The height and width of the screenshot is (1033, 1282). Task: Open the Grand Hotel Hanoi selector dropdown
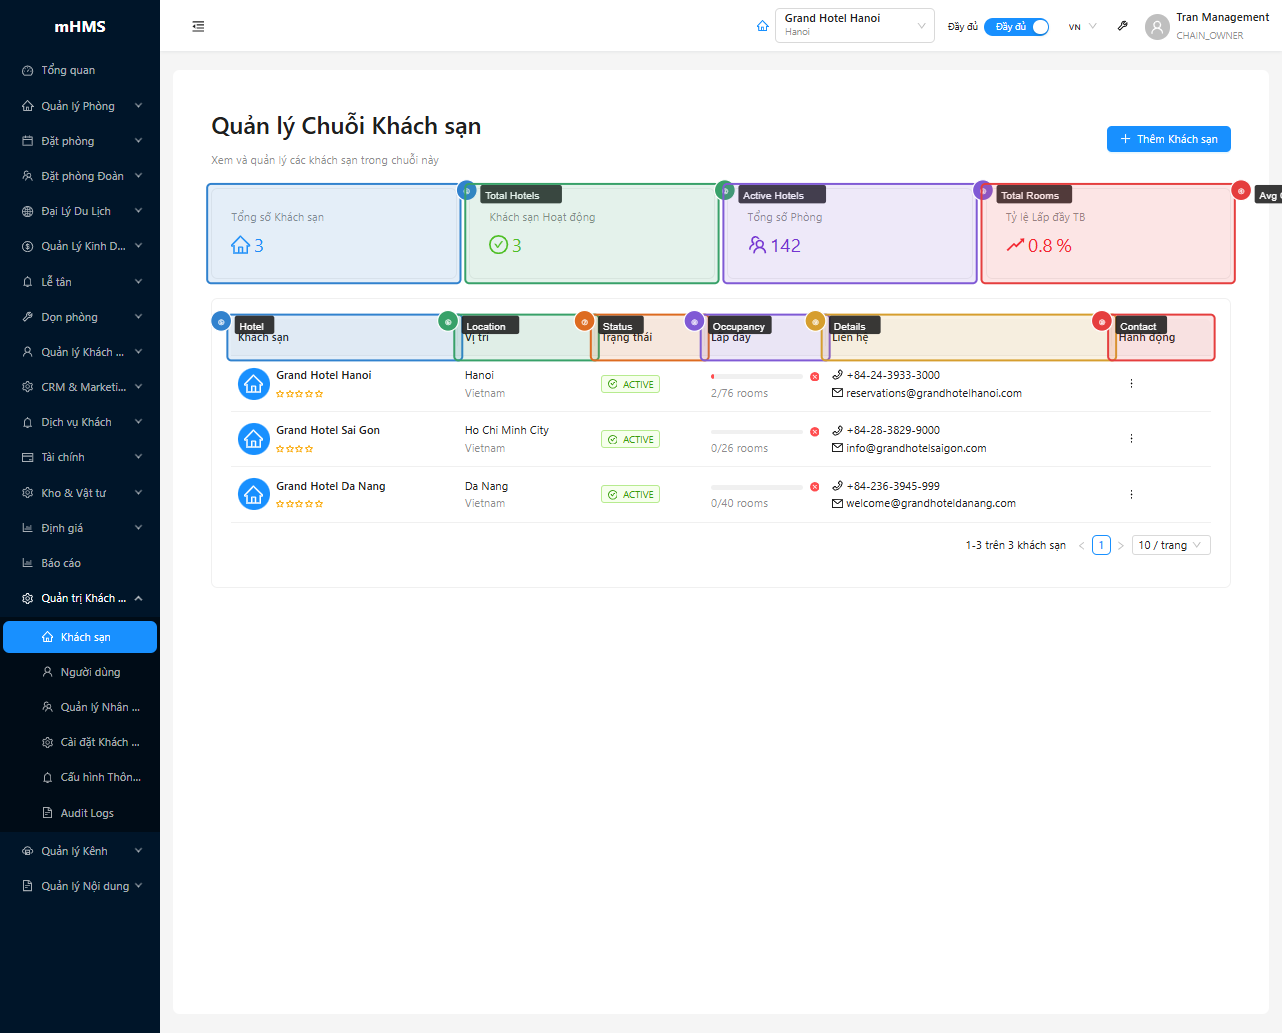854,25
